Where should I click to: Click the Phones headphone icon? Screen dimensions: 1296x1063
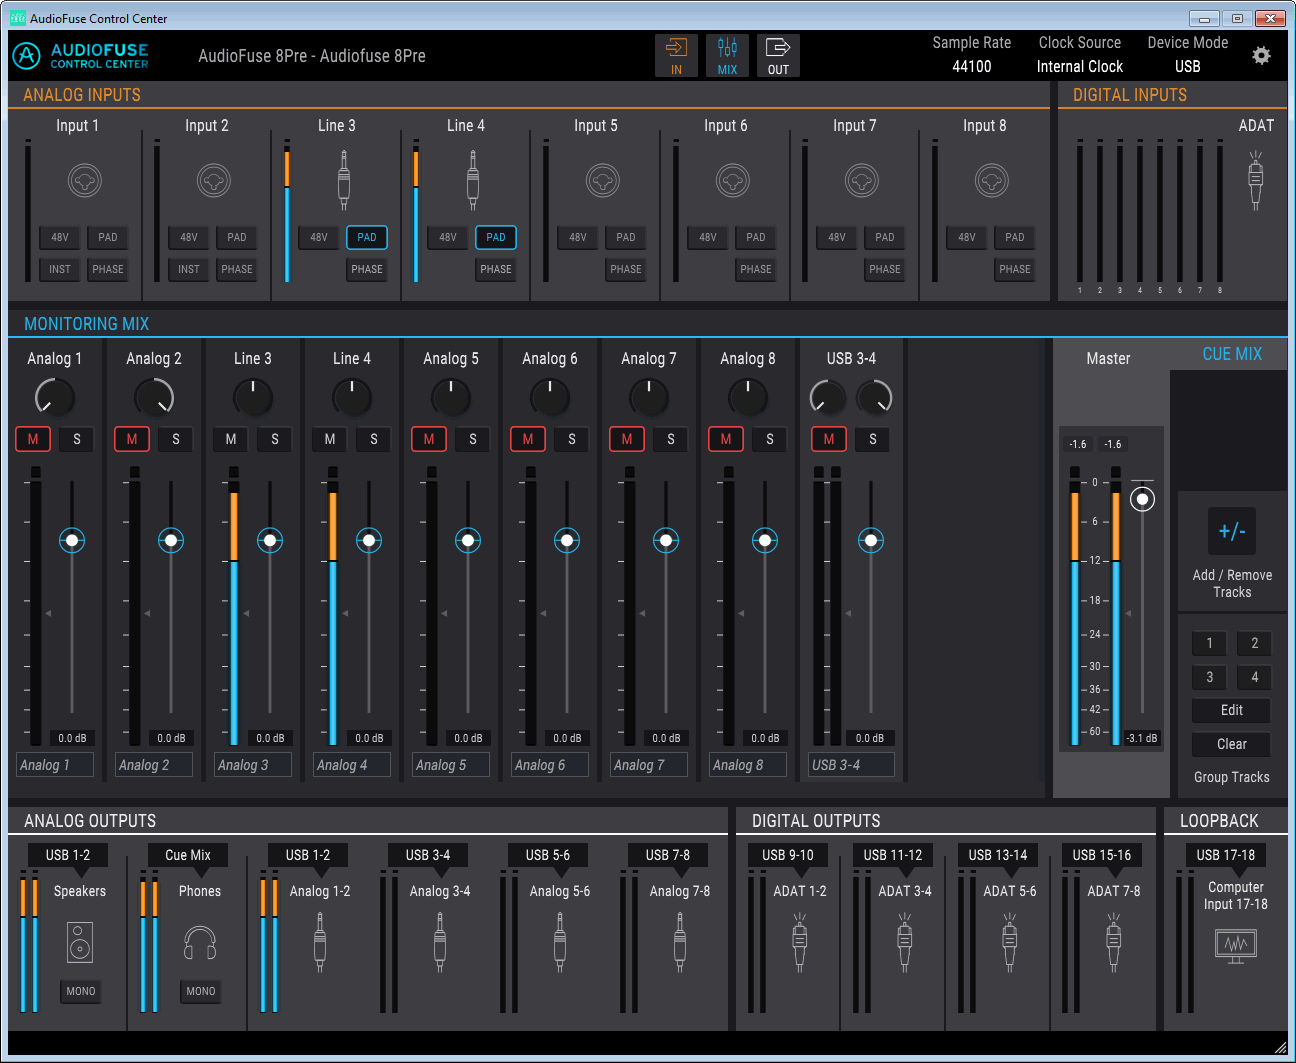tap(200, 943)
